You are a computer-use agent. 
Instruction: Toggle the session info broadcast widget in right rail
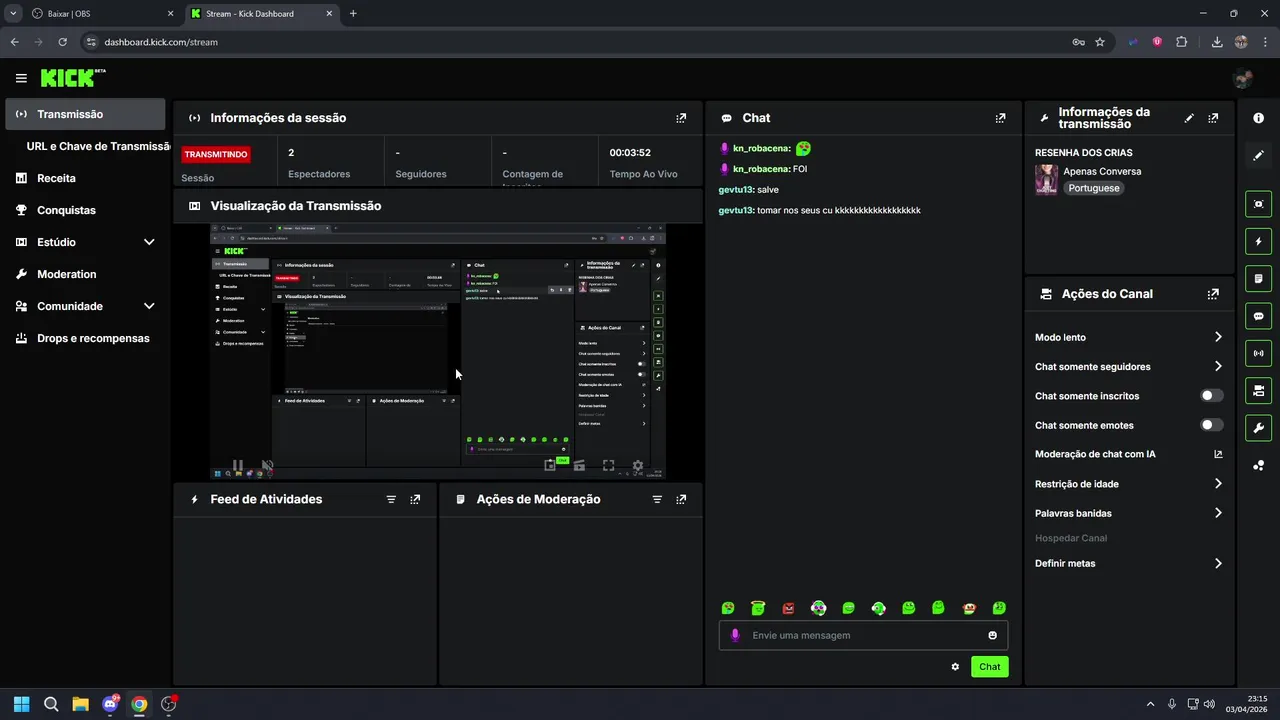click(x=1258, y=353)
